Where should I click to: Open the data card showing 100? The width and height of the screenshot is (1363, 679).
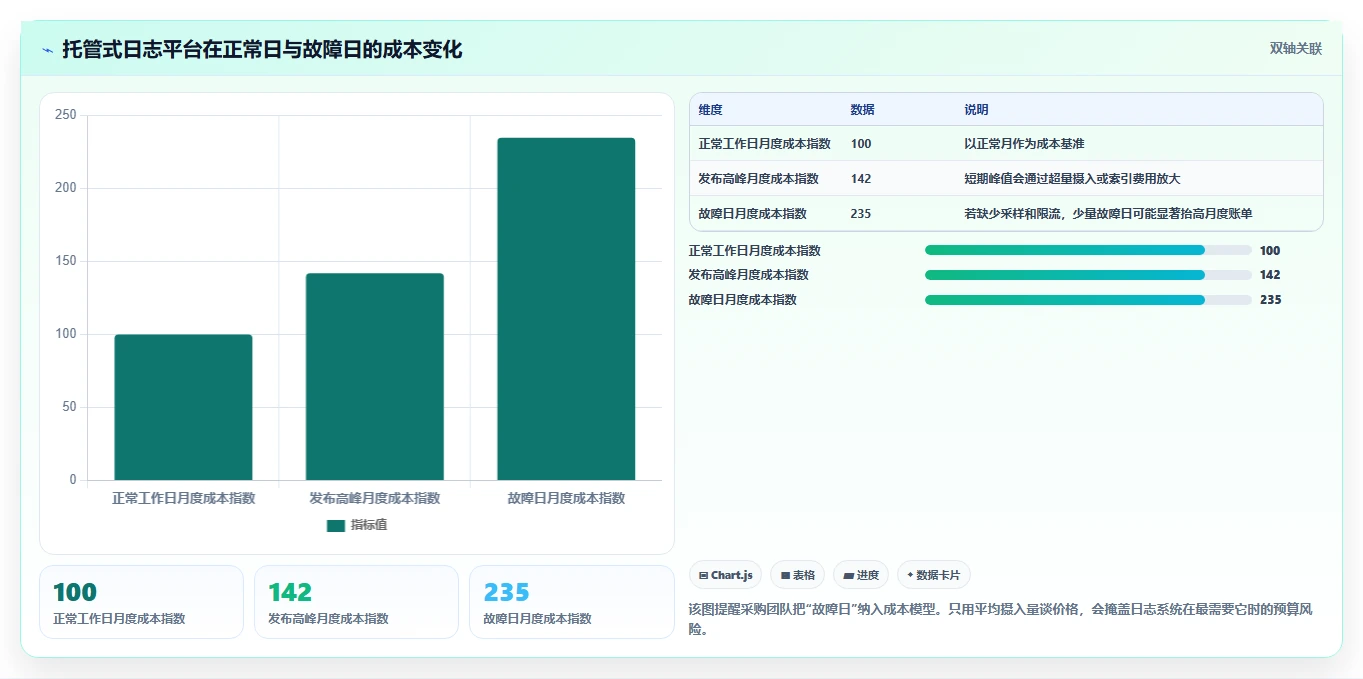pyautogui.click(x=141, y=602)
